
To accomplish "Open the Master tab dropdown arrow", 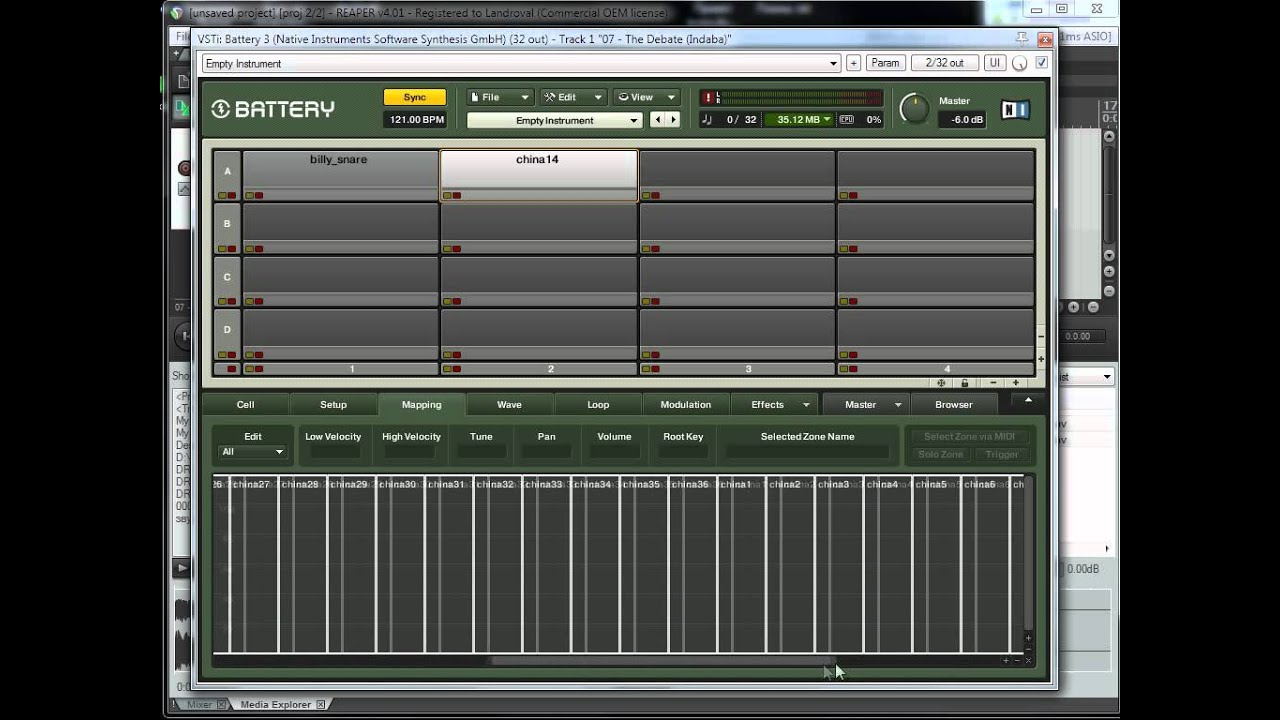I will (898, 405).
